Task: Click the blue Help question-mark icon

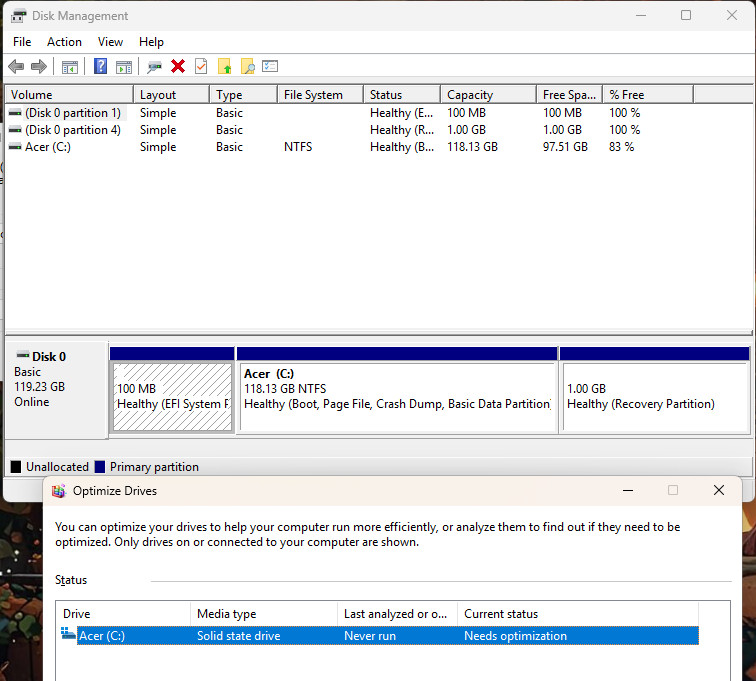Action: pos(100,66)
